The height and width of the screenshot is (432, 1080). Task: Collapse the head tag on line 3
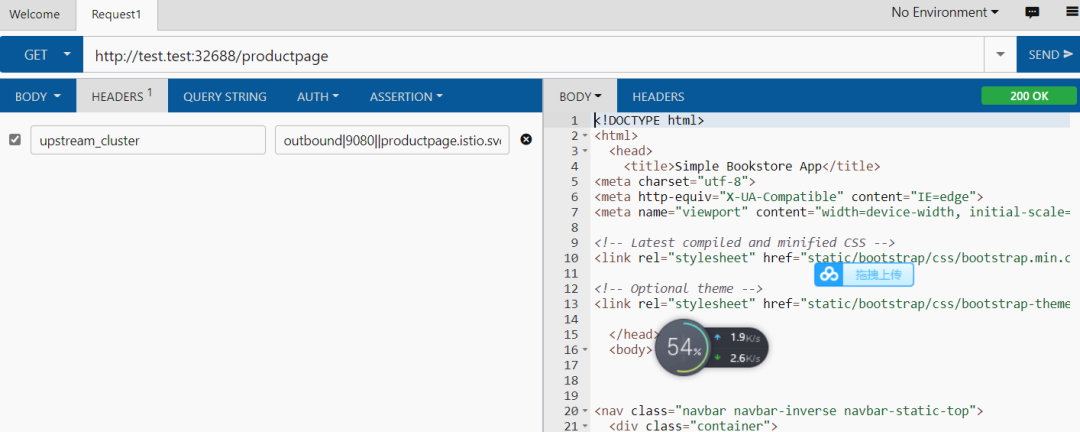(585, 150)
